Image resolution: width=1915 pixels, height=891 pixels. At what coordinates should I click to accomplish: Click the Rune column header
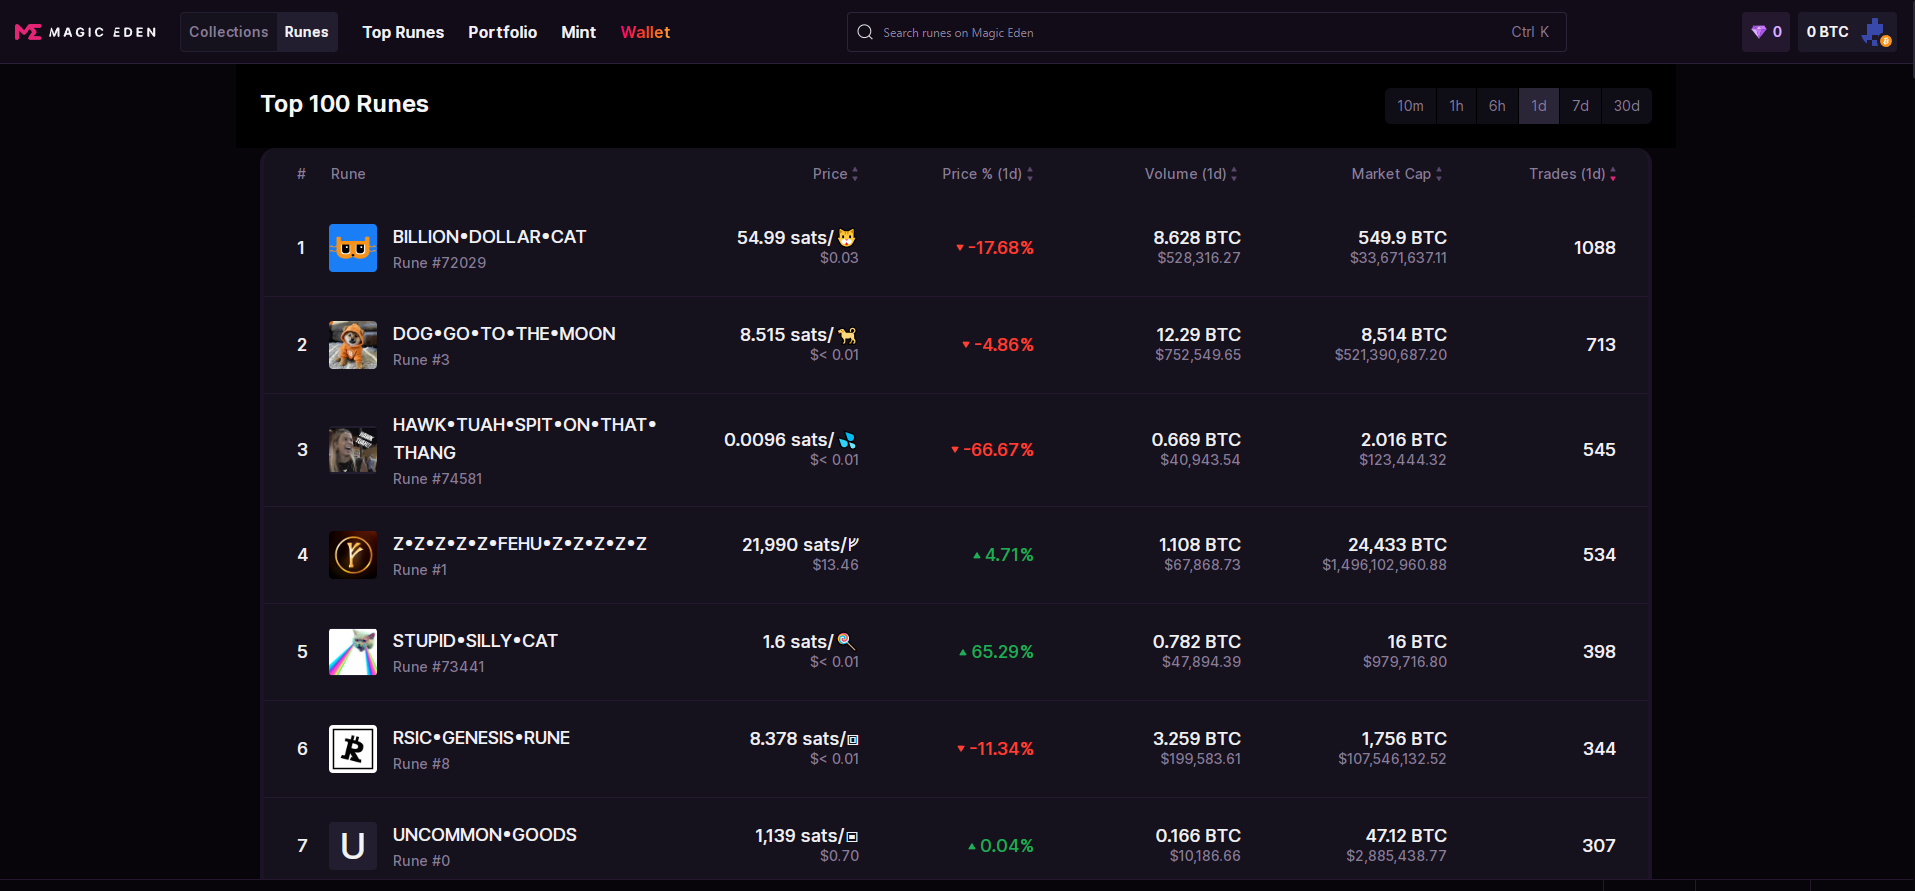[348, 174]
